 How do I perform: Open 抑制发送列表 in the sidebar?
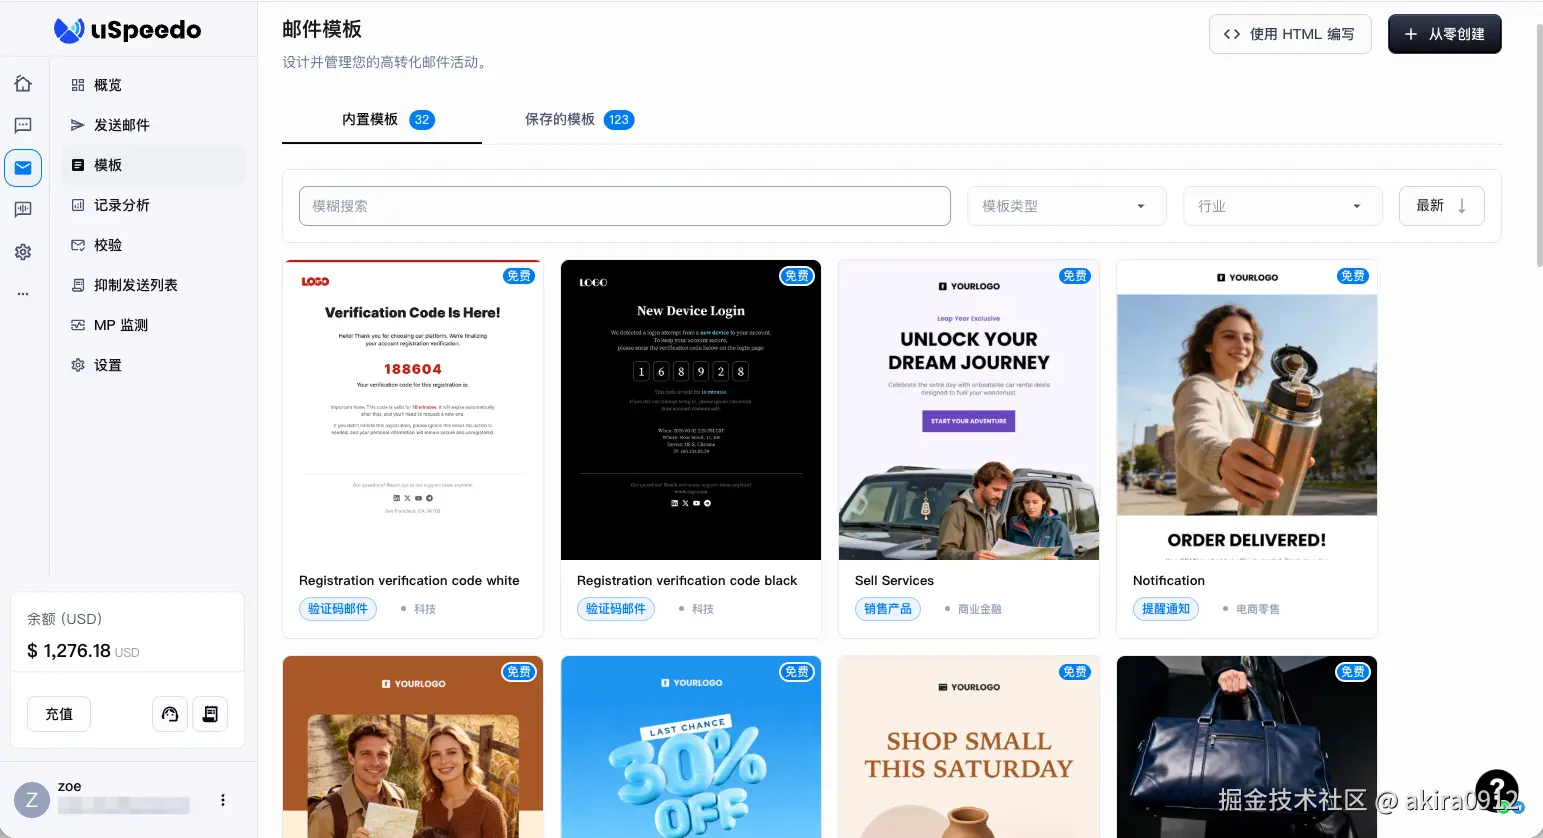click(154, 285)
